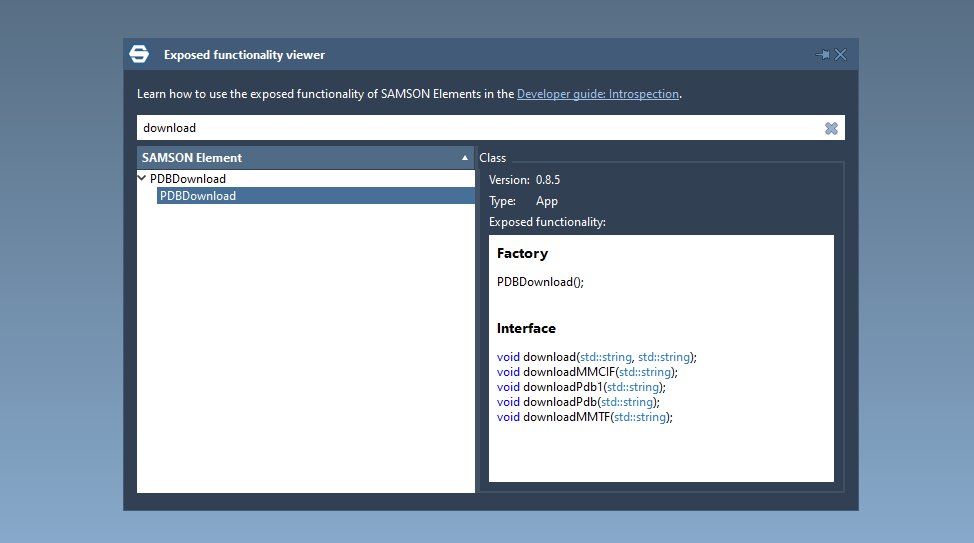Close the Exposed functionality viewer
Image resolution: width=974 pixels, height=543 pixels.
pyautogui.click(x=841, y=55)
